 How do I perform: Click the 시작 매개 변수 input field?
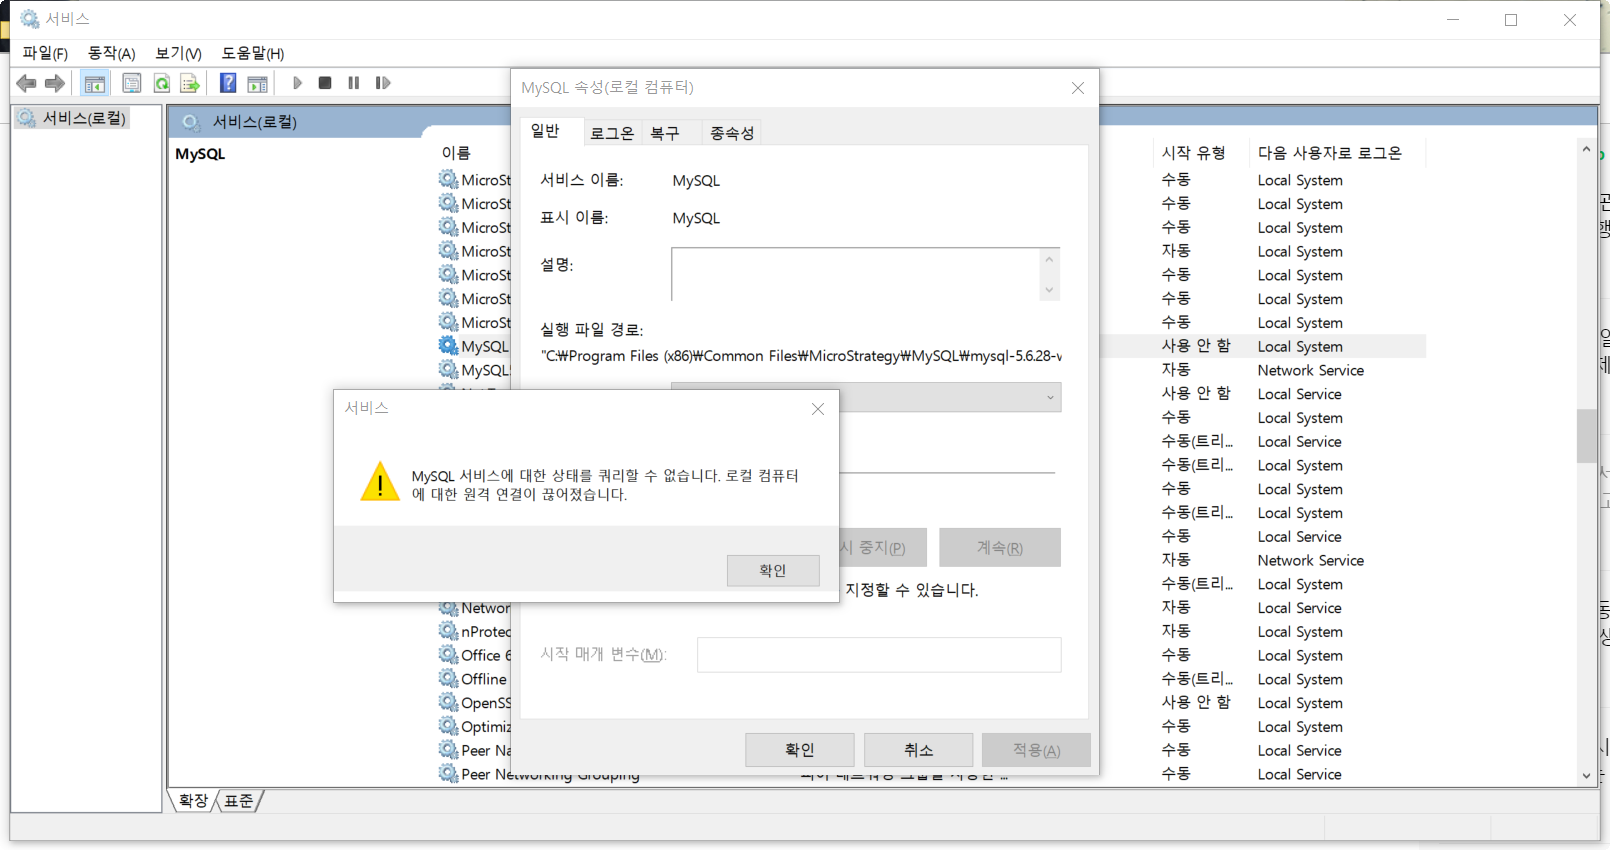[879, 655]
